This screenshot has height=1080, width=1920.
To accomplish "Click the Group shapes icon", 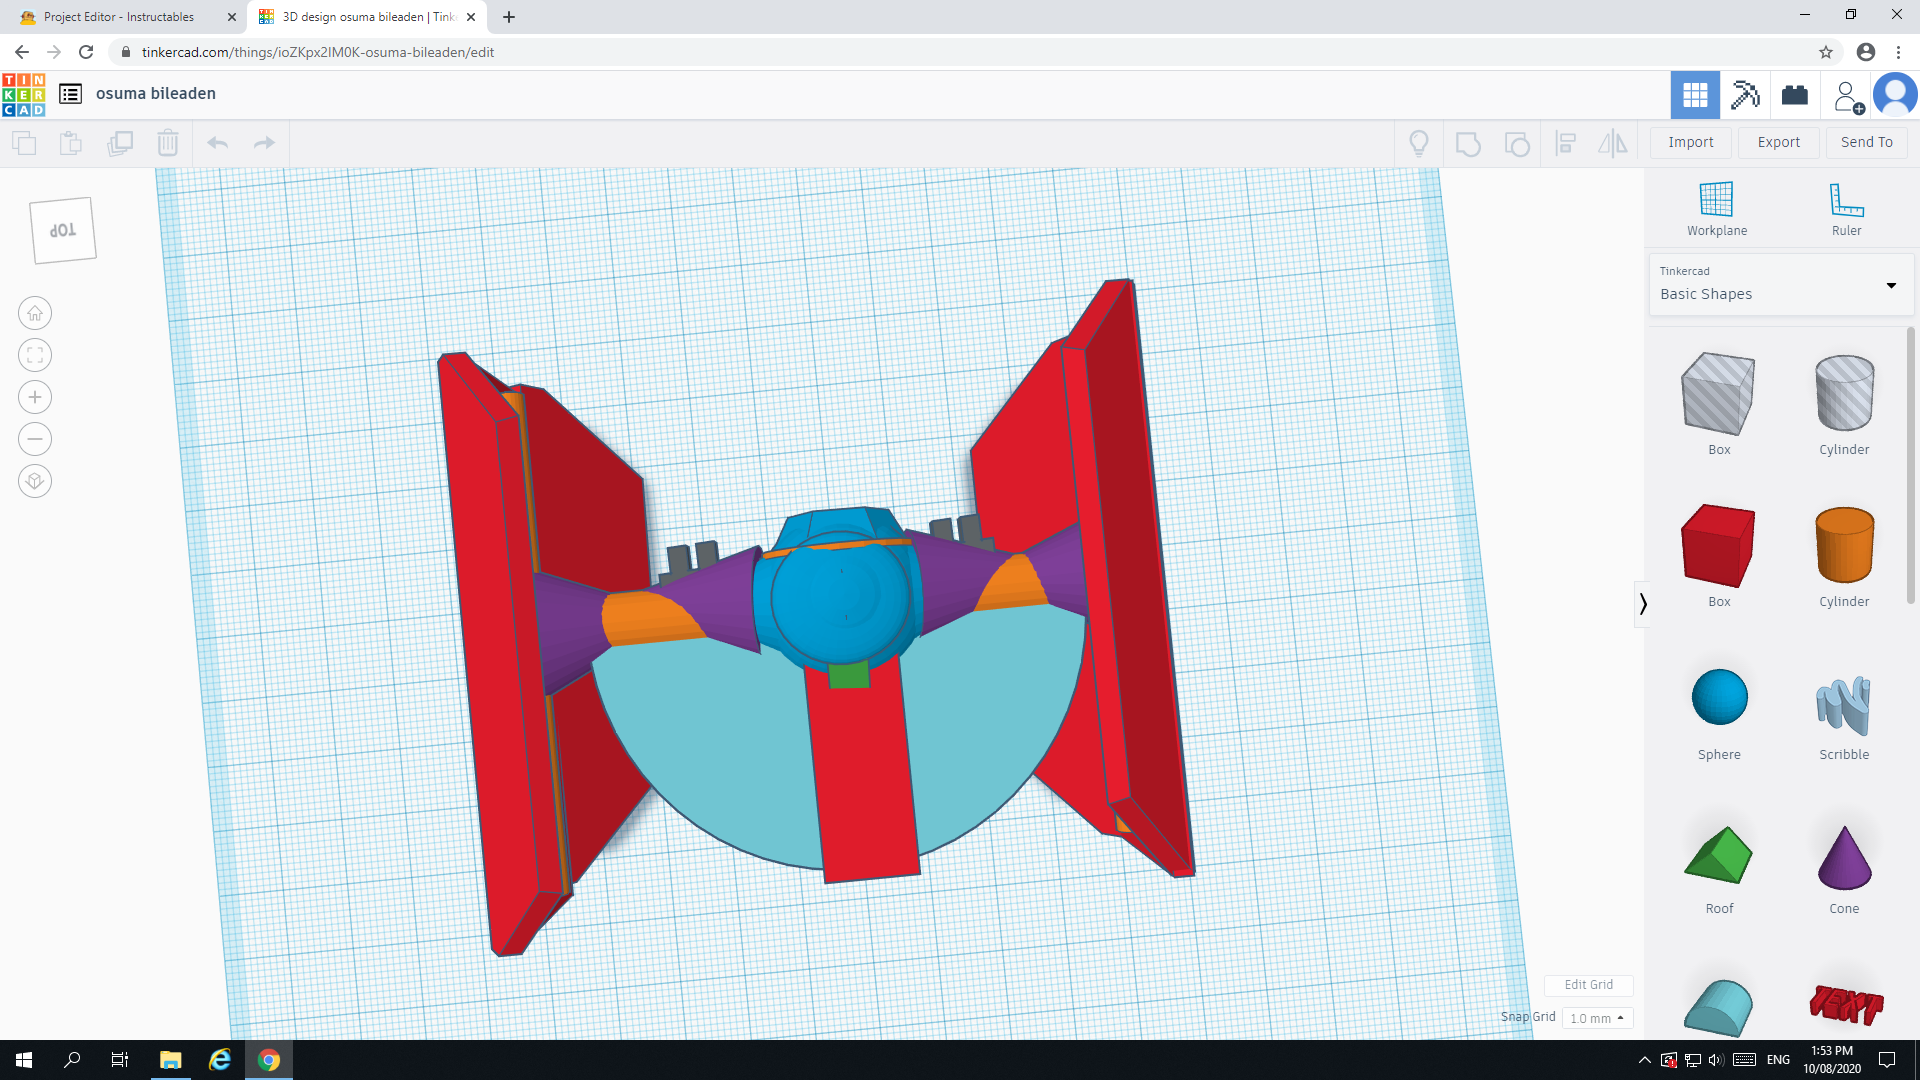I will [1468, 144].
